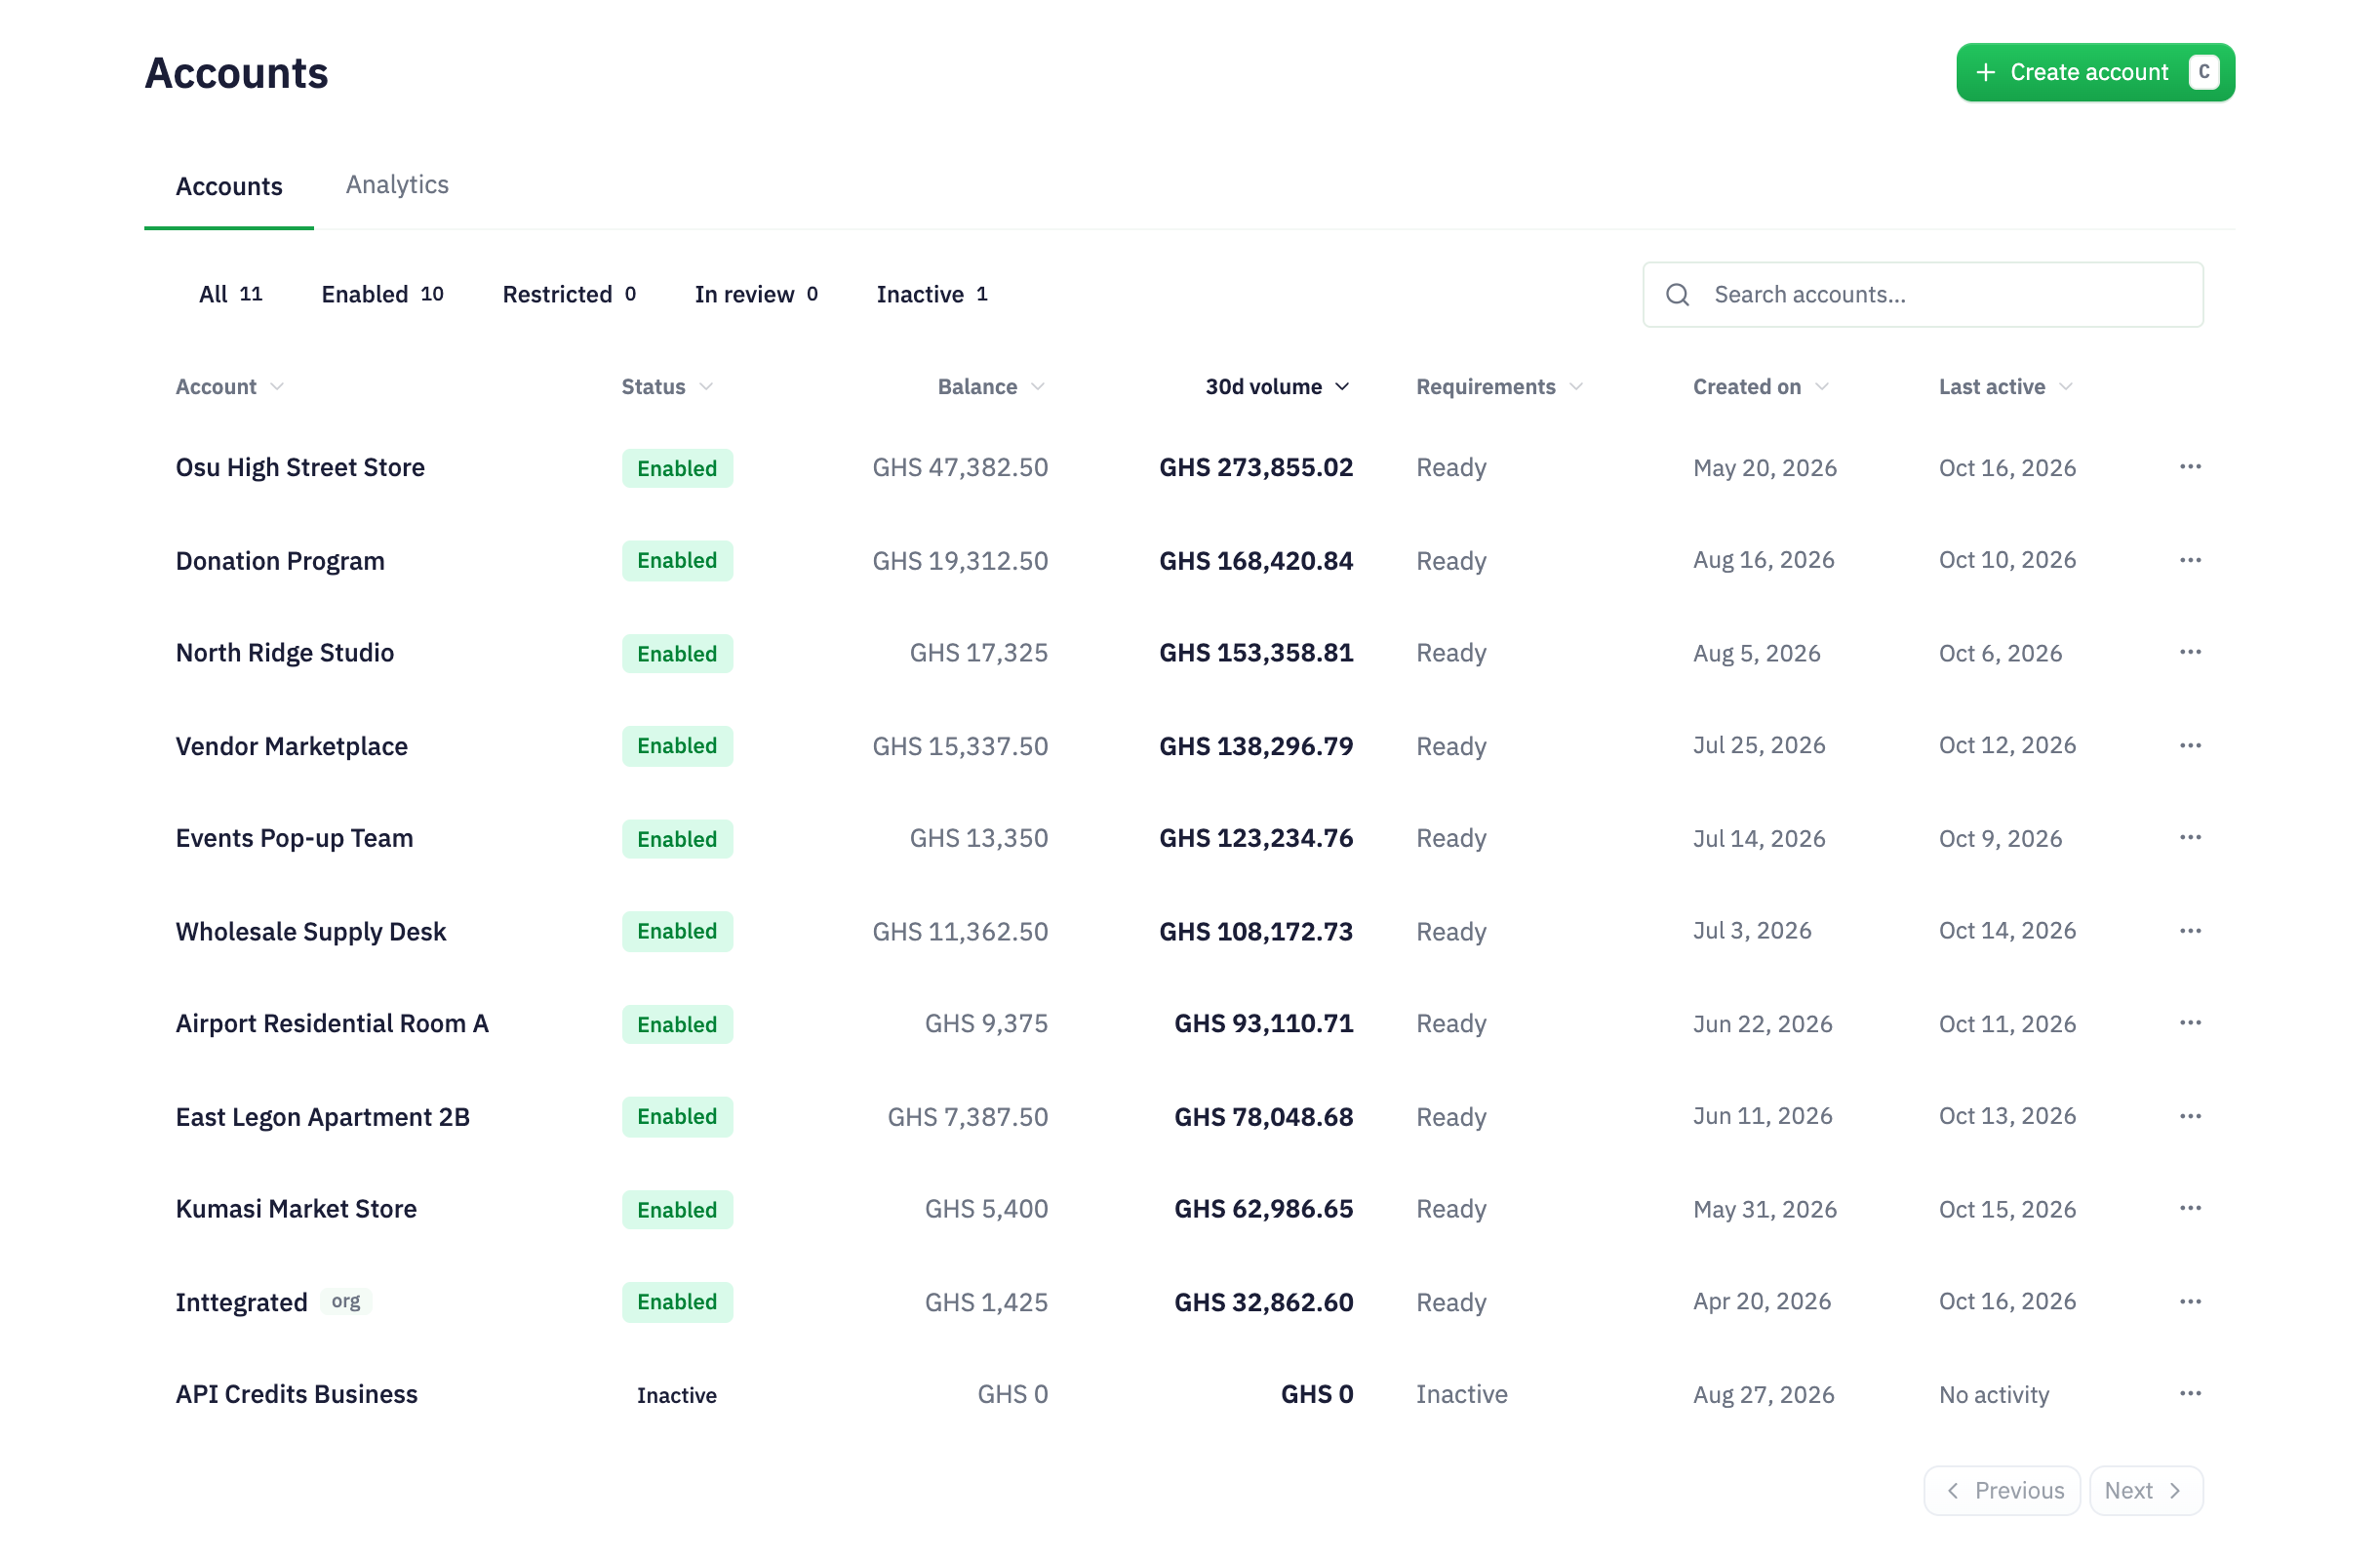Click the C shortcut badge on Create account

coord(2203,72)
